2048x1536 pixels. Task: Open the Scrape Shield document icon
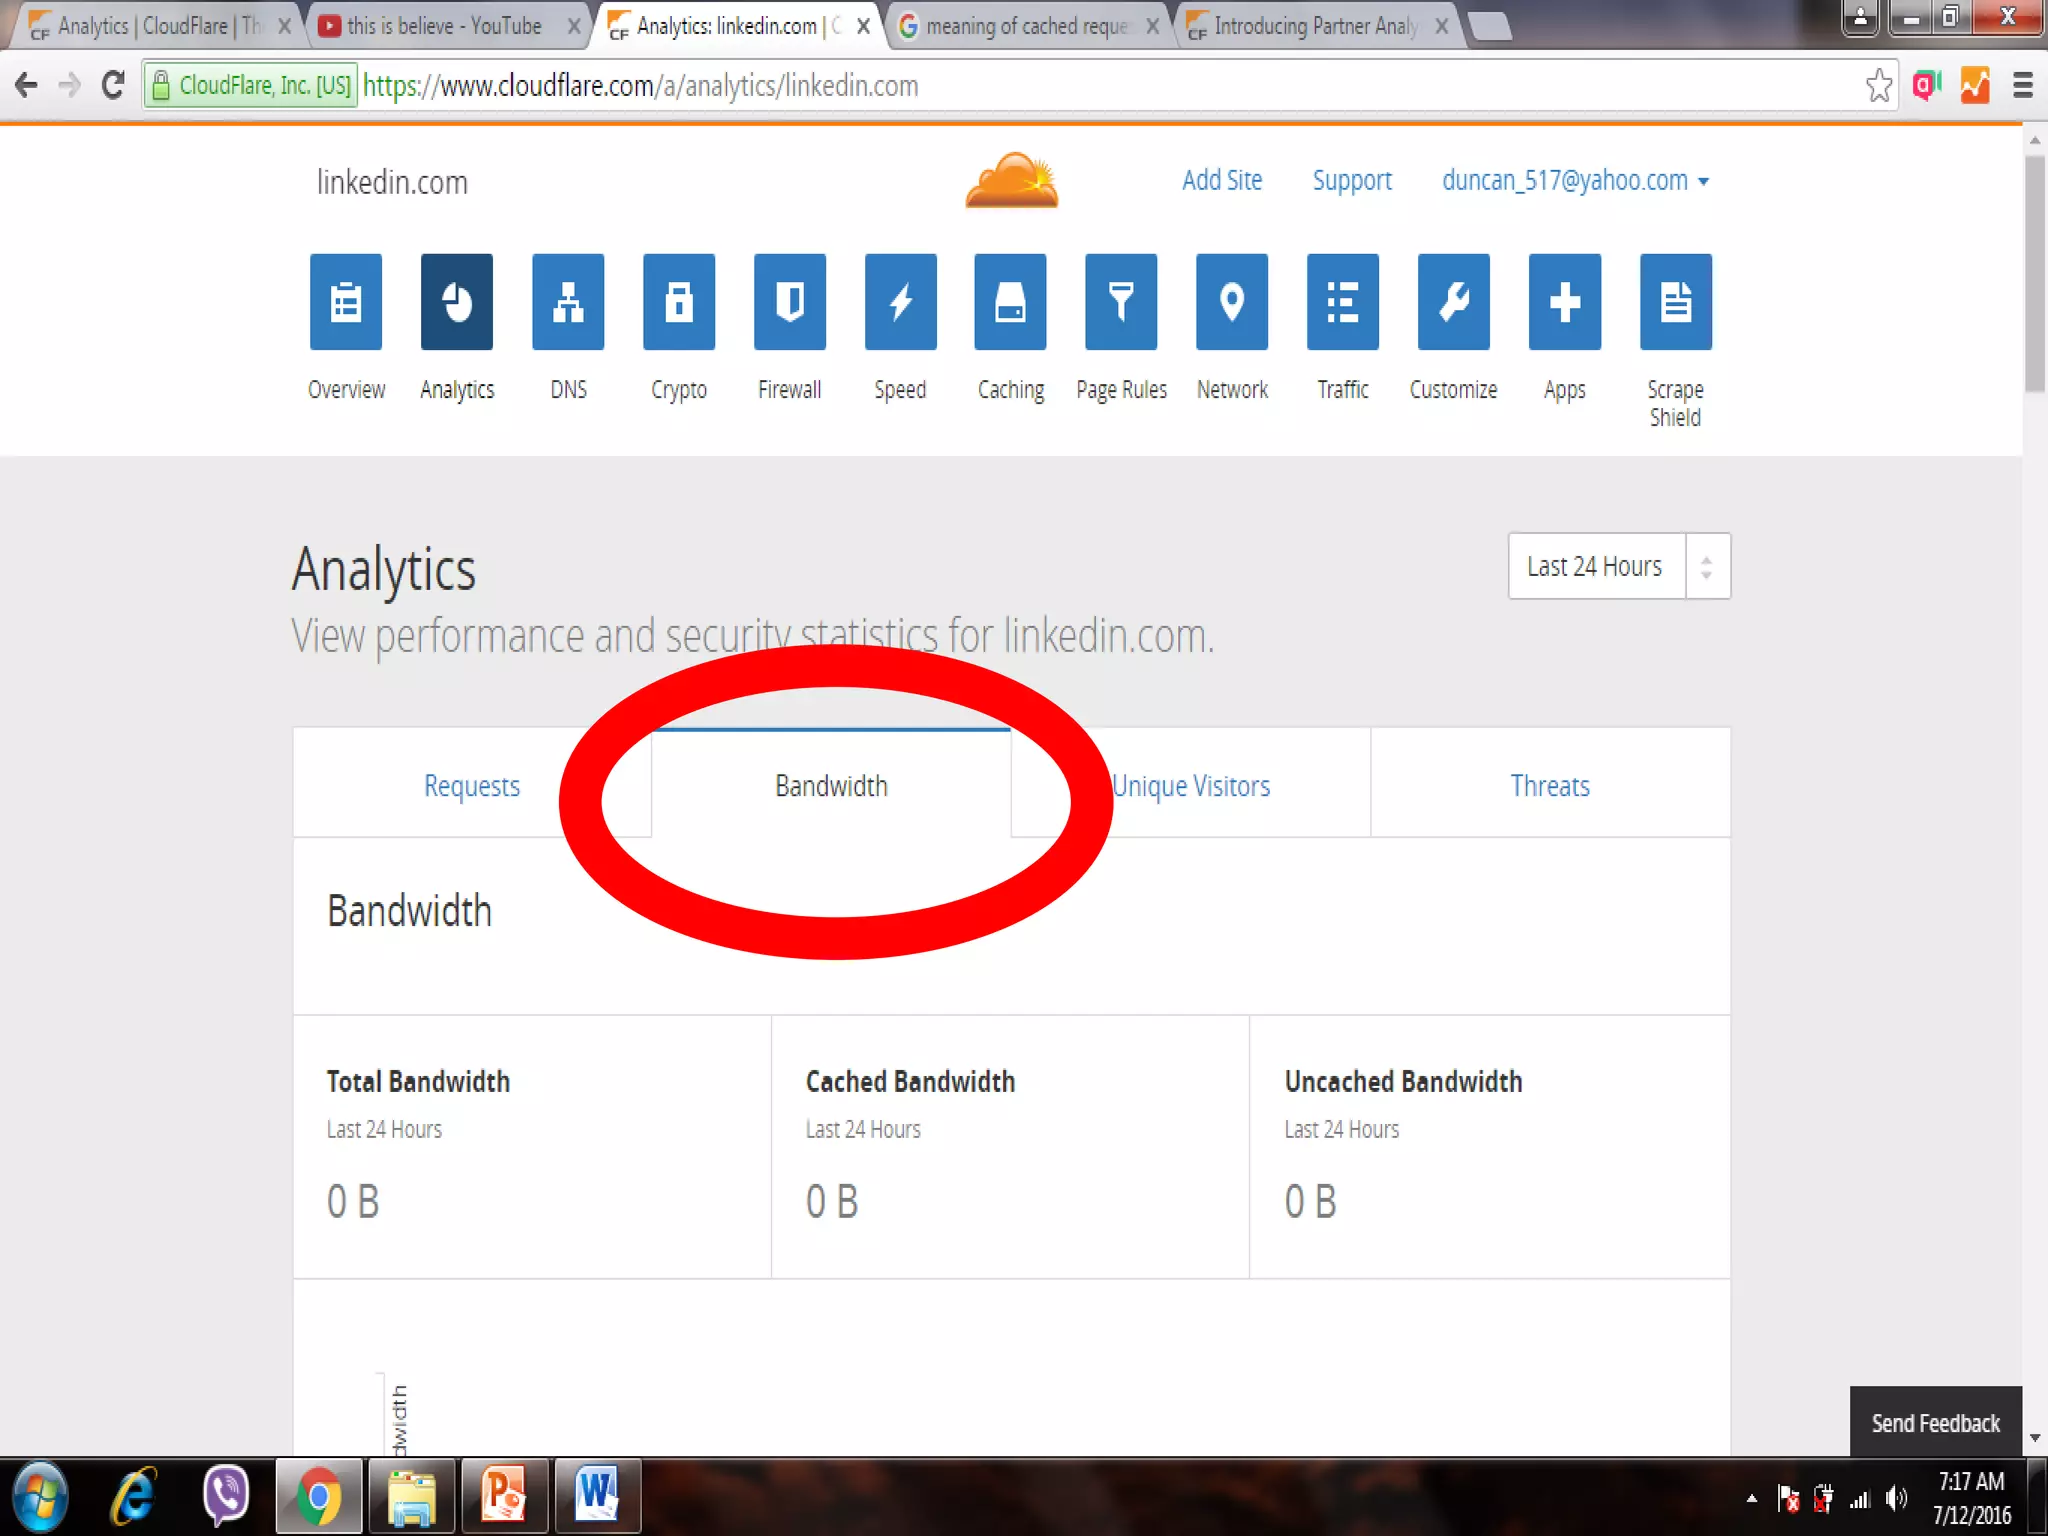[1675, 302]
